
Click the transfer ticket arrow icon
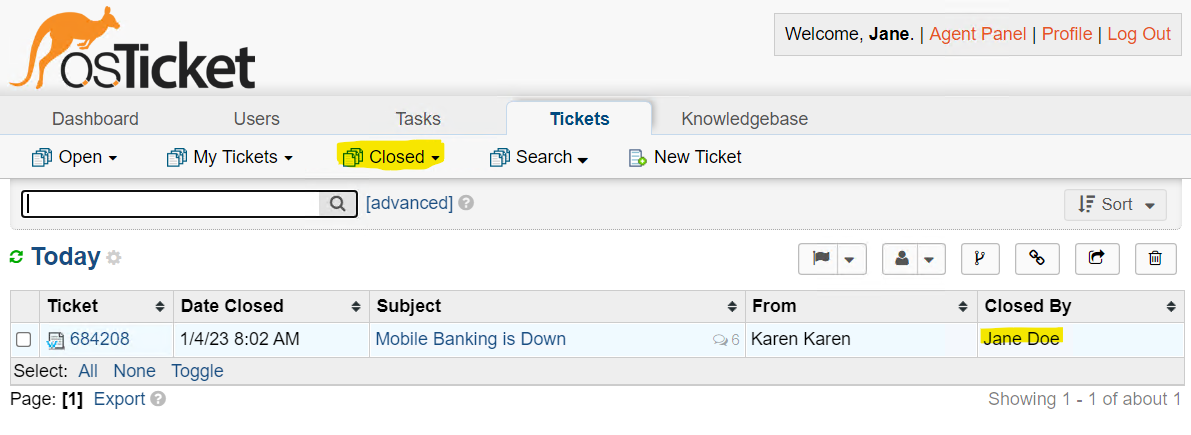tap(1096, 259)
